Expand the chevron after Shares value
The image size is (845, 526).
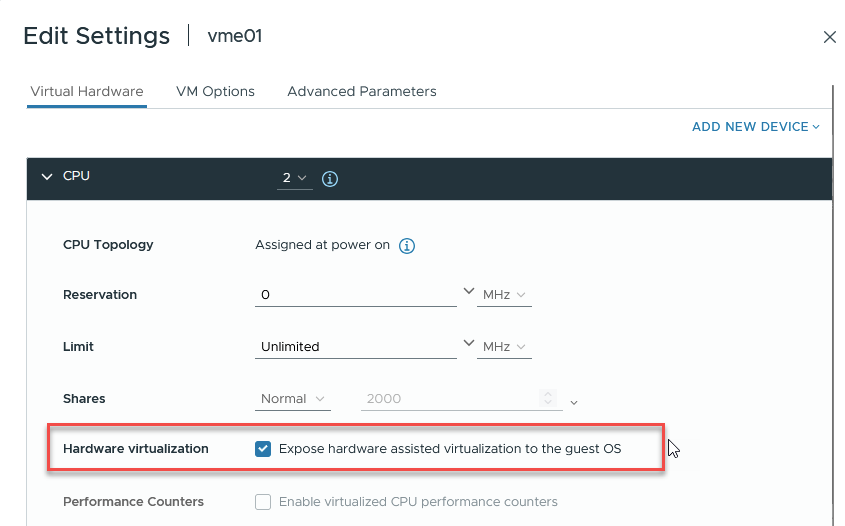pos(574,402)
